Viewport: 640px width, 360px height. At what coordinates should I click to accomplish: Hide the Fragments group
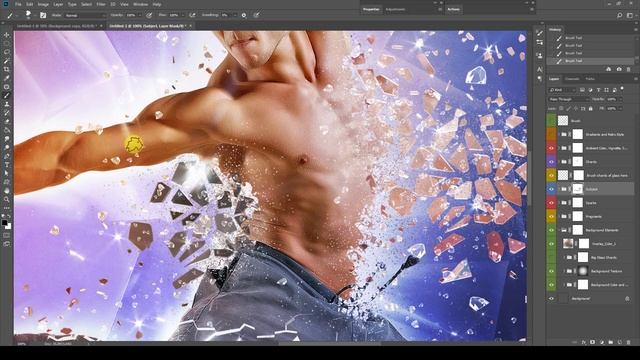551,216
